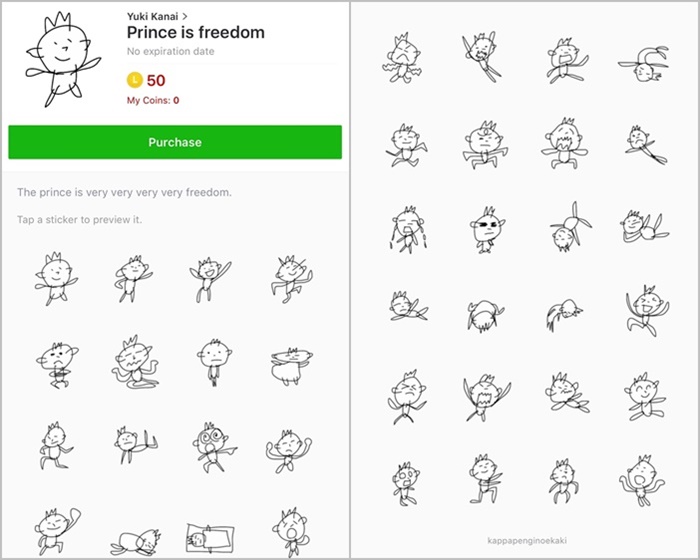Viewport: 700px width, 560px height.
Task: Tap the My Coins balance text
Action: (153, 100)
